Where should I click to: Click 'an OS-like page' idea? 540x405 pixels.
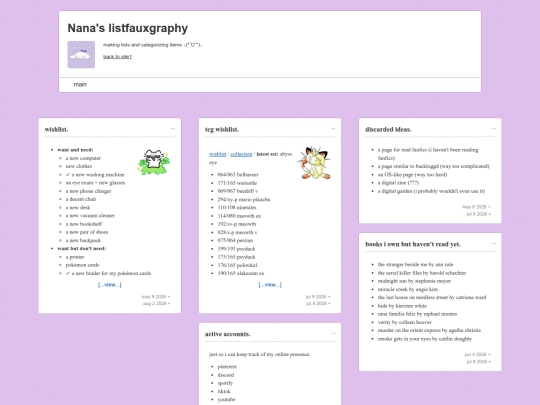coord(413,175)
